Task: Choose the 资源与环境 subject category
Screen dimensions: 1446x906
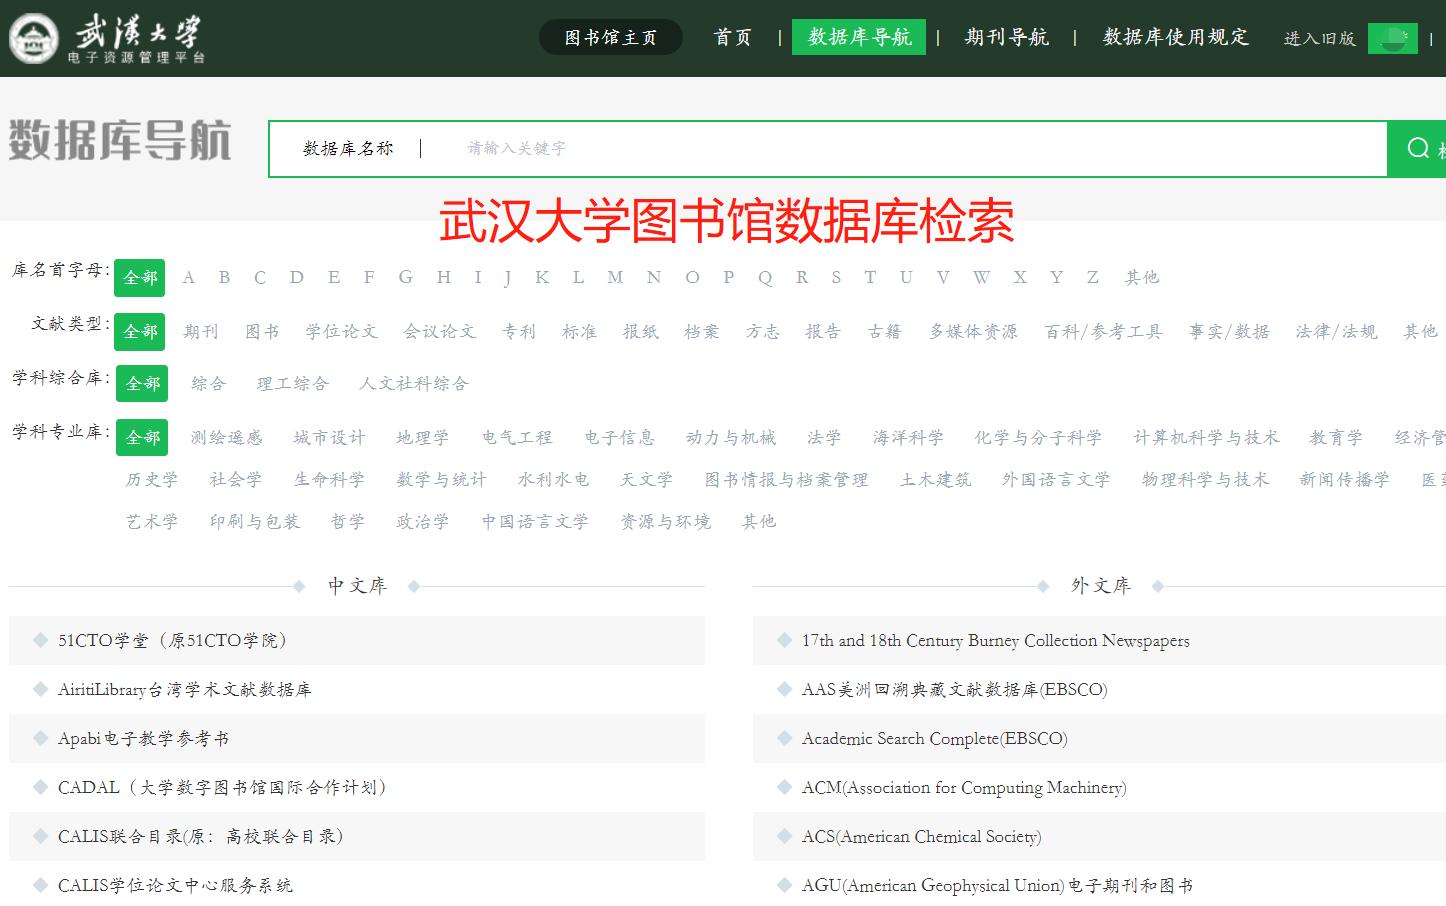Action: coord(665,521)
